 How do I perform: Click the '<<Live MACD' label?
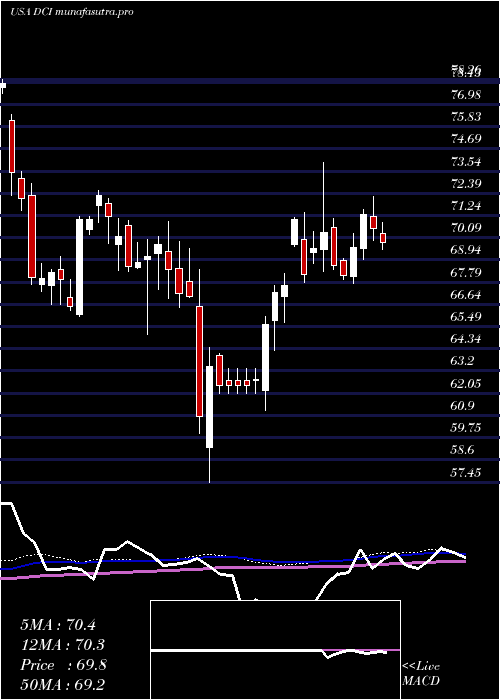421,674
